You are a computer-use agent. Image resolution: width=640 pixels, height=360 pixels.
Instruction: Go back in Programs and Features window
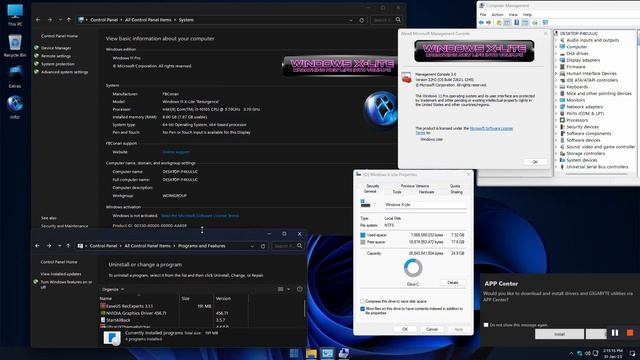(37, 246)
